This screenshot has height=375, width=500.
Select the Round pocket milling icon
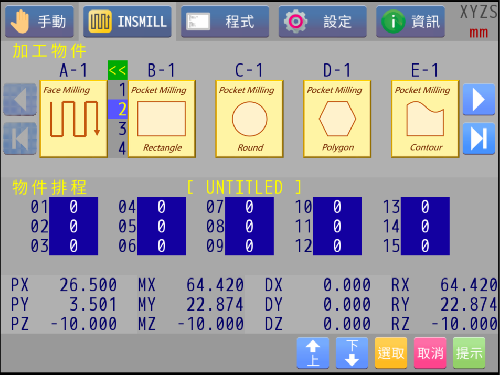(249, 118)
